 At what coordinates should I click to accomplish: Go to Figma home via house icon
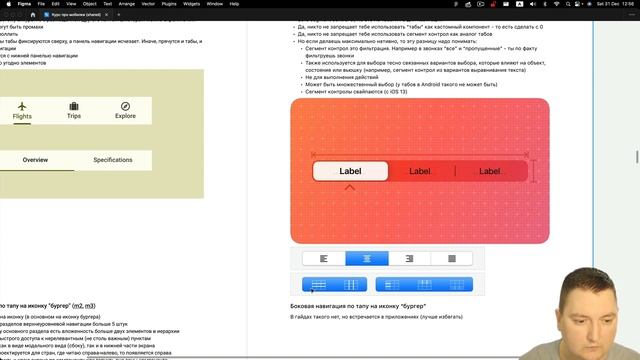point(33,15)
